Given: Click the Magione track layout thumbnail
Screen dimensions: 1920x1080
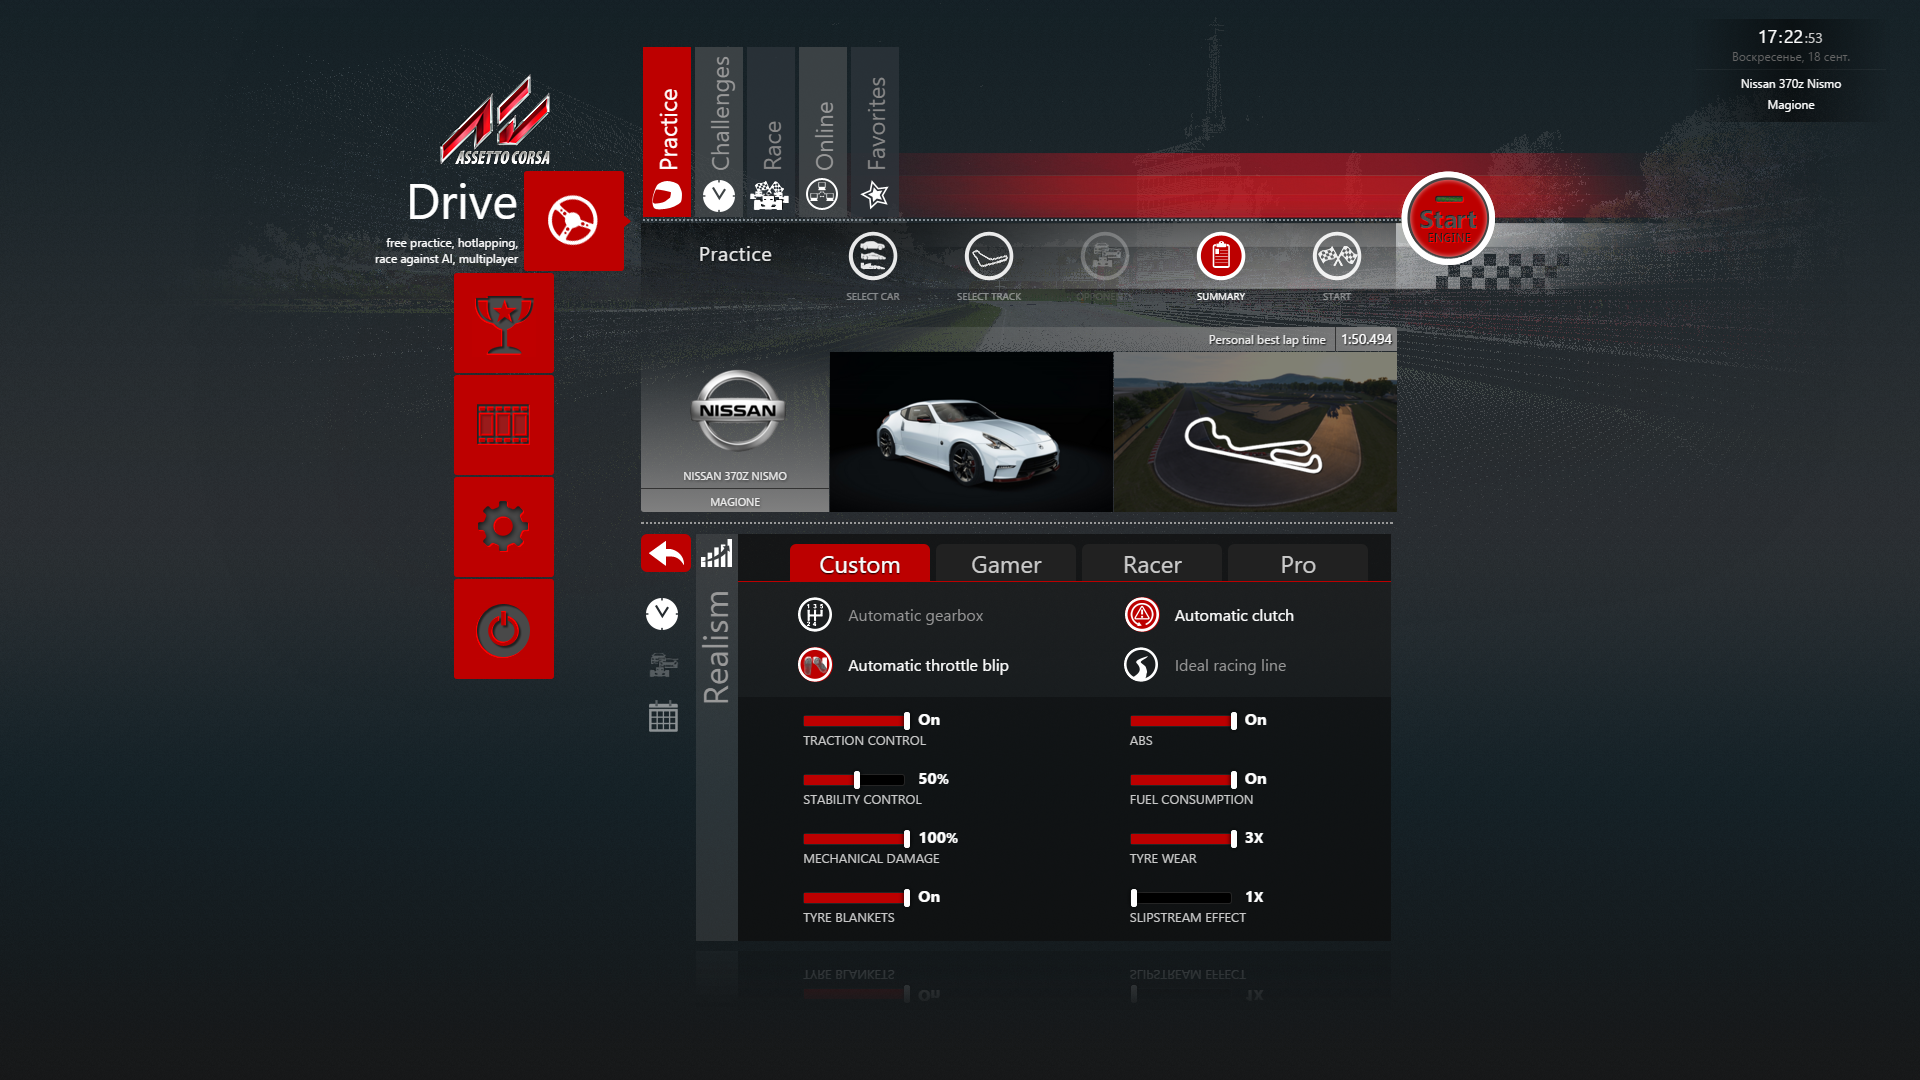Looking at the screenshot, I should [1255, 432].
